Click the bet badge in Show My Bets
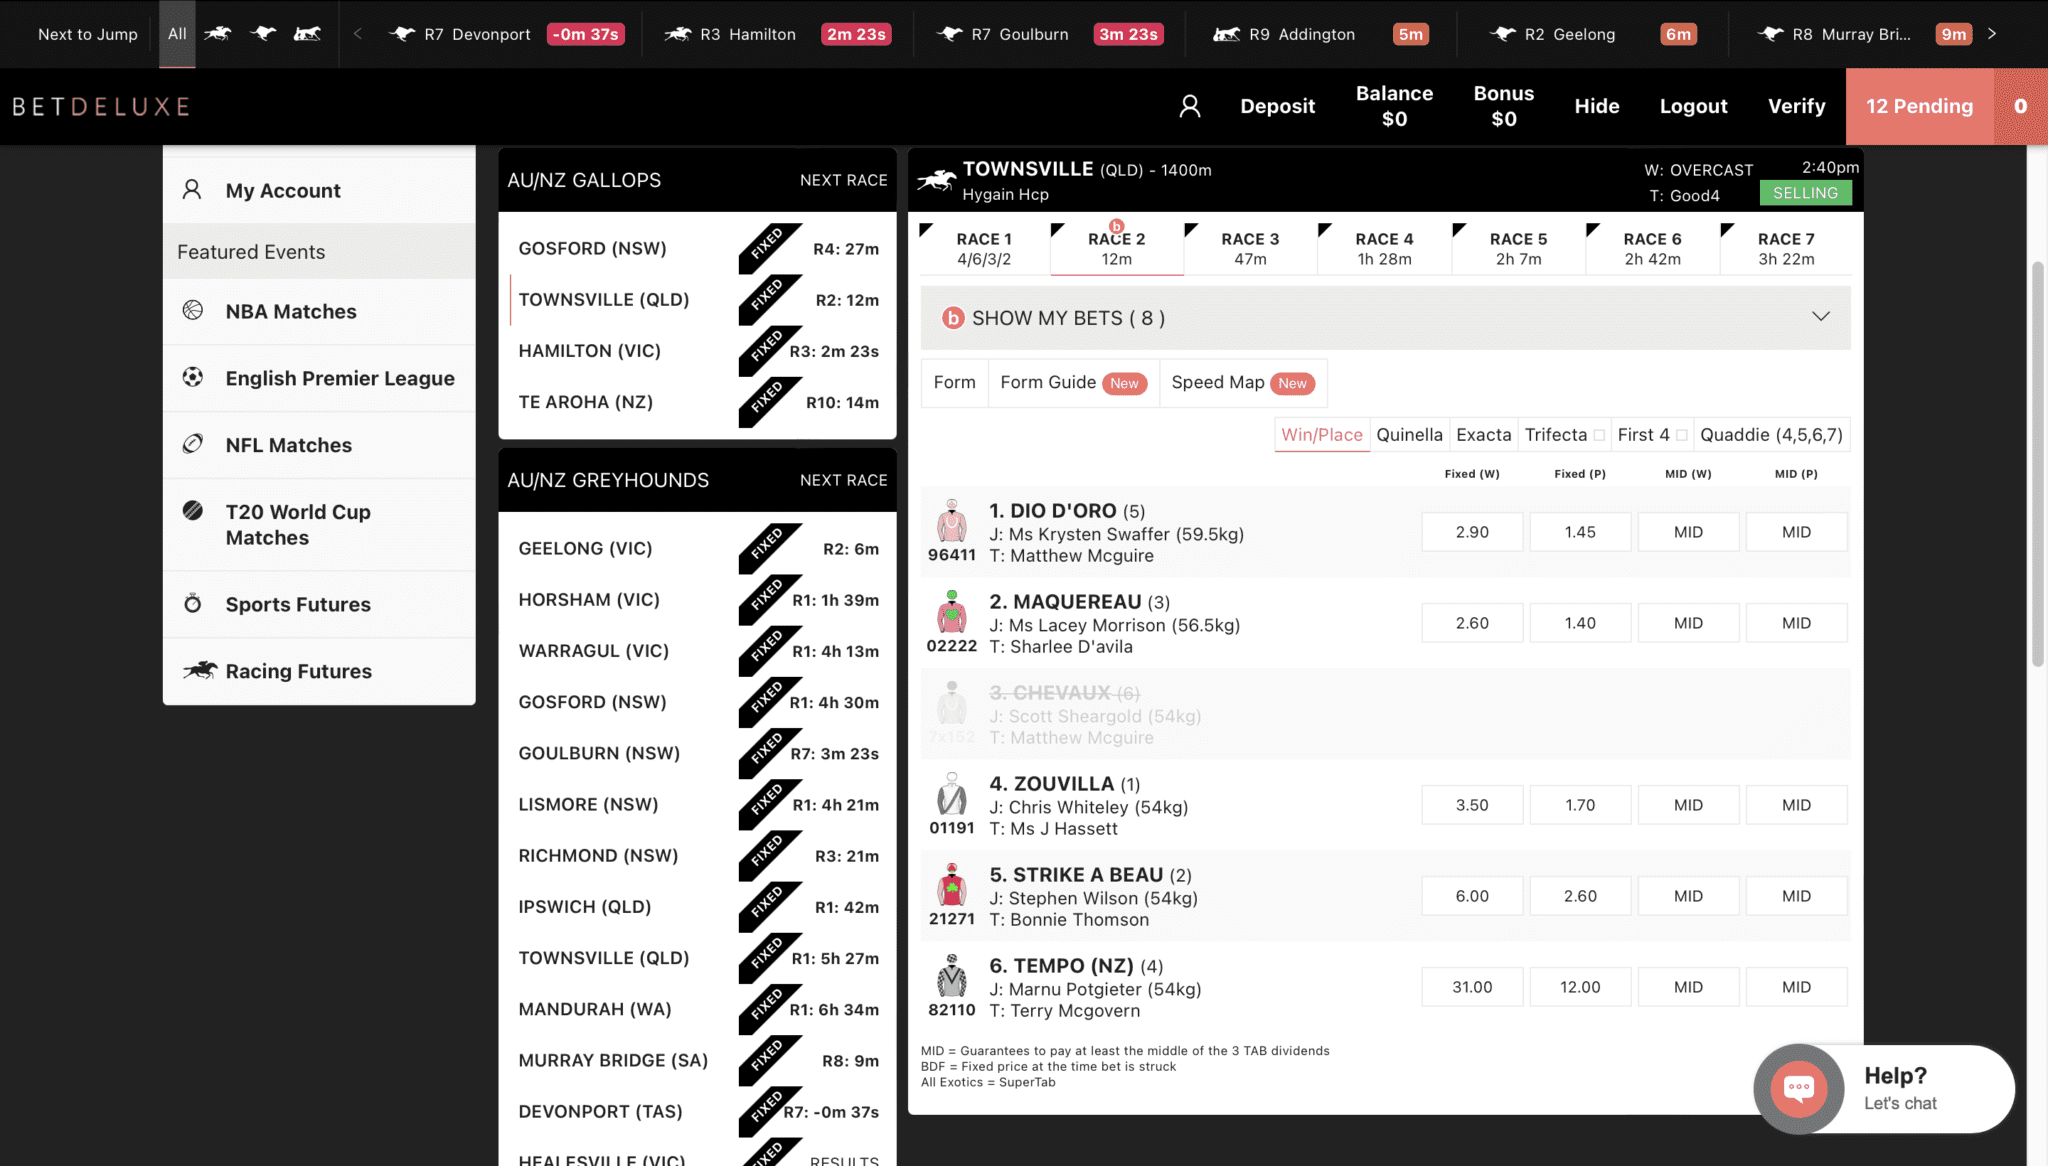2048x1166 pixels. click(x=953, y=318)
